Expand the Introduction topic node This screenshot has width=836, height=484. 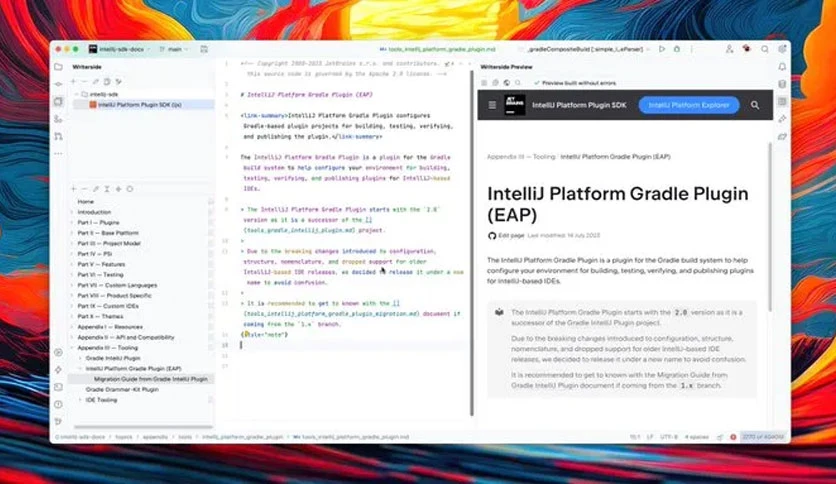(x=73, y=212)
